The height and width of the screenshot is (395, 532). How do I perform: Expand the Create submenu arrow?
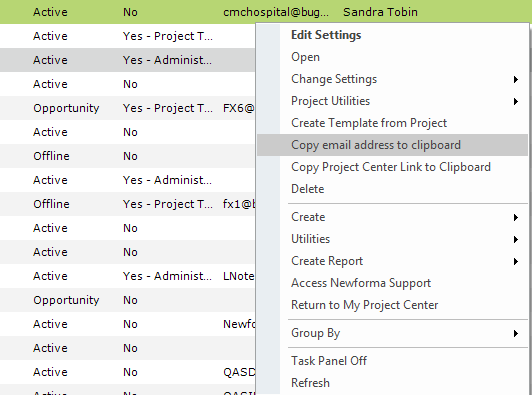(516, 218)
